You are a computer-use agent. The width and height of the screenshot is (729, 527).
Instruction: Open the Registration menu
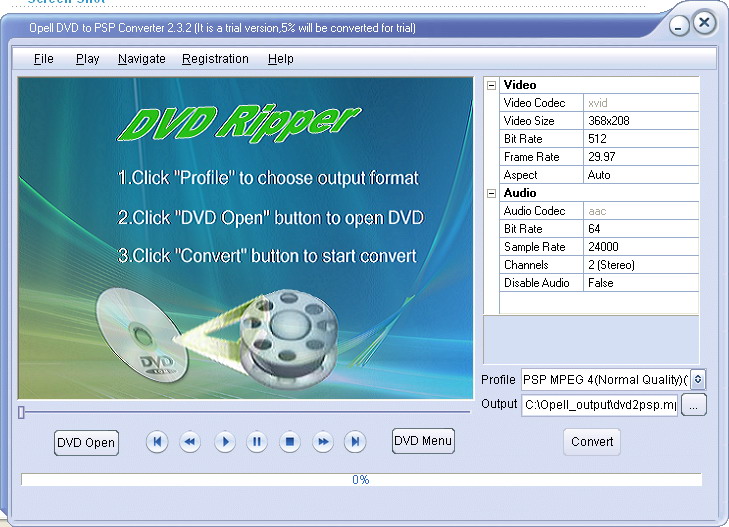click(215, 59)
